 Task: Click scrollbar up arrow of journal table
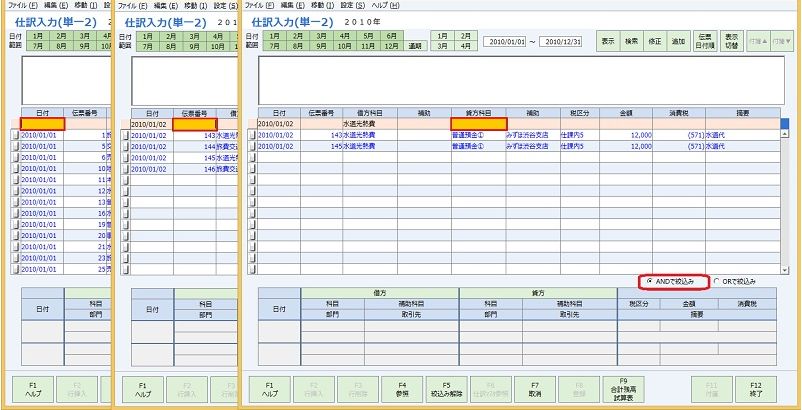coord(784,133)
